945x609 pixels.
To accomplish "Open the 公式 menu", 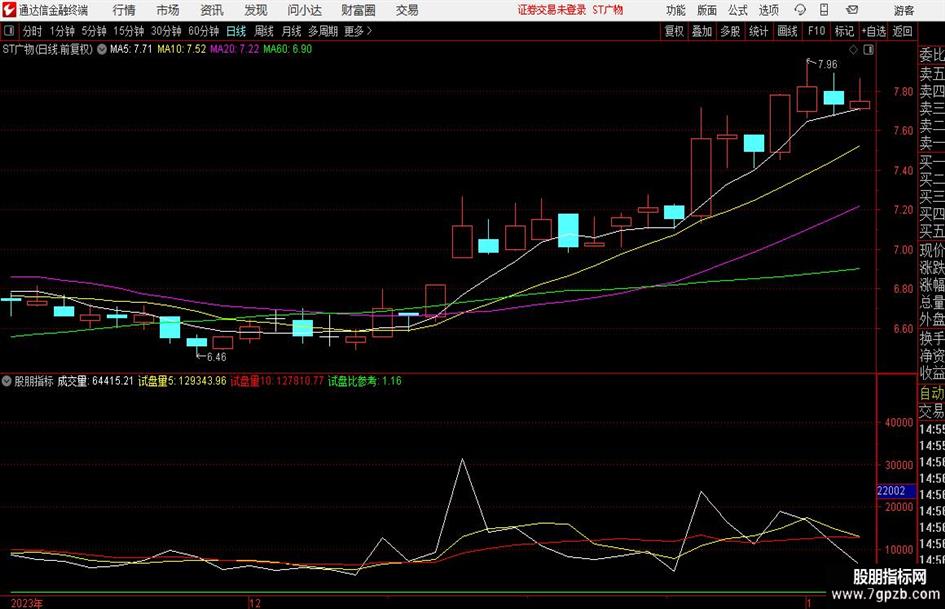I will tap(737, 10).
